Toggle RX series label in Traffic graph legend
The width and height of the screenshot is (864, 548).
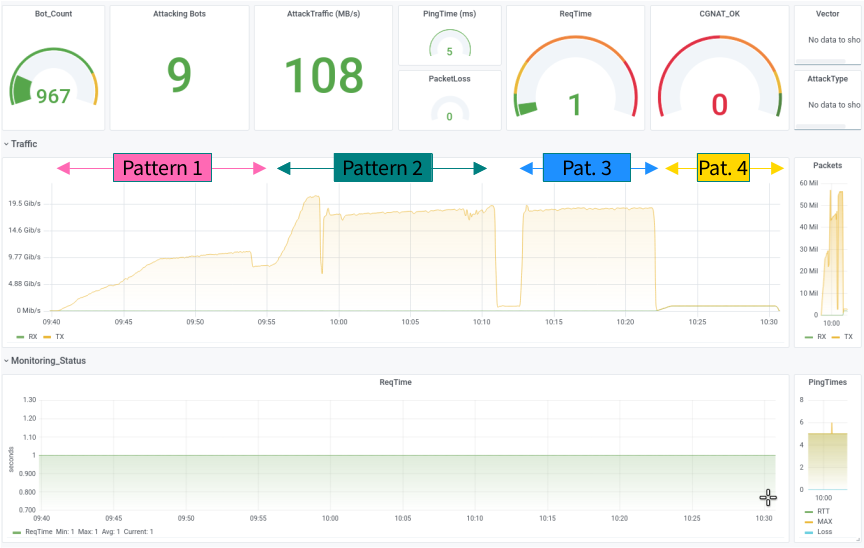33,337
